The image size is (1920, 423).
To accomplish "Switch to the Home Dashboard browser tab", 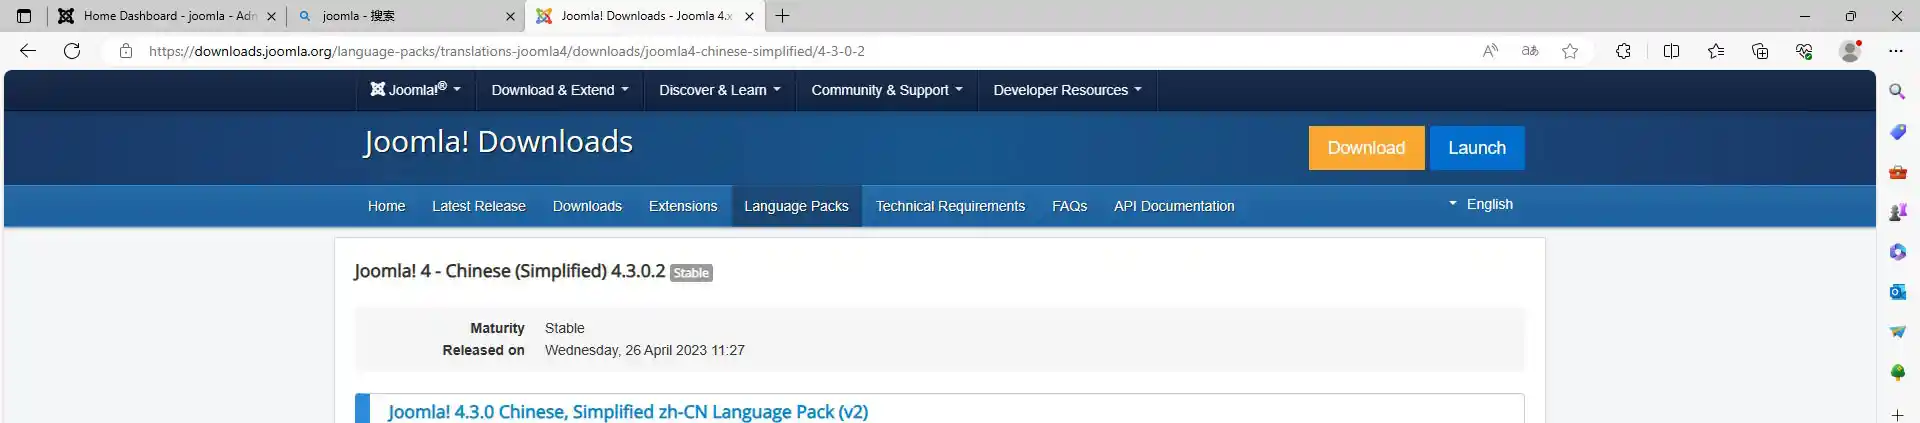I will click(167, 16).
